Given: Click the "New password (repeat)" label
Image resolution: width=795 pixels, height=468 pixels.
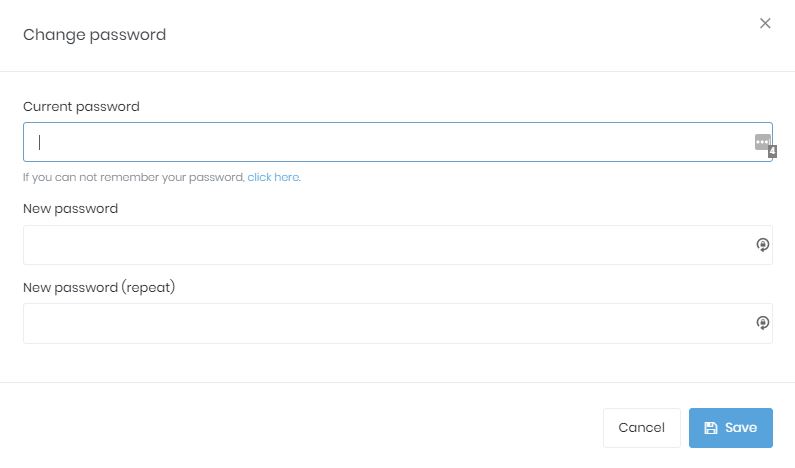Looking at the screenshot, I should pyautogui.click(x=99, y=287).
